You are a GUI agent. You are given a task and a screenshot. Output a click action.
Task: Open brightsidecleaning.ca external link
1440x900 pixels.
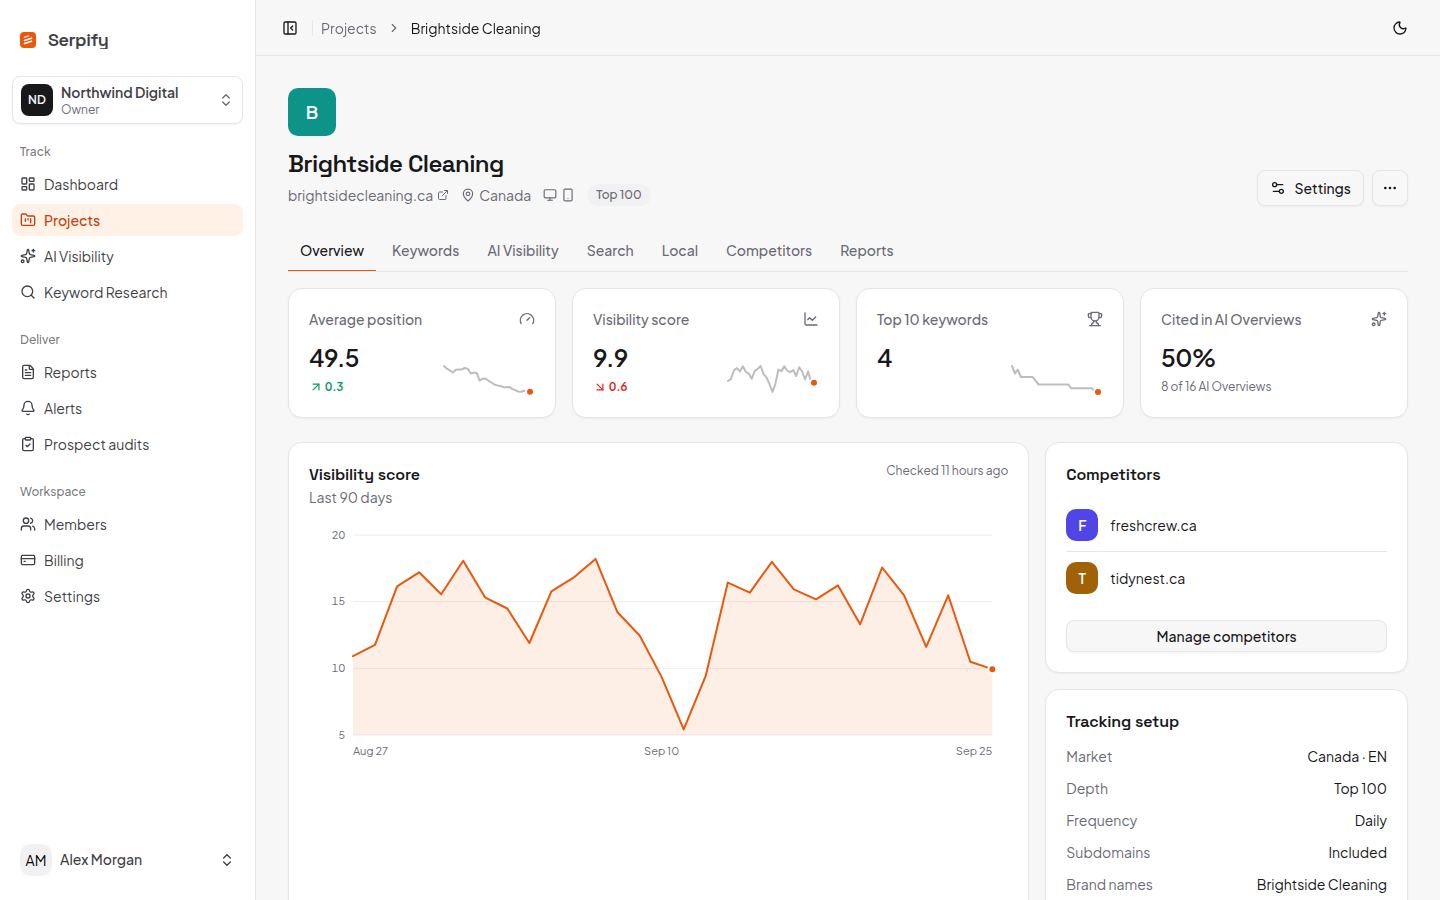(368, 195)
